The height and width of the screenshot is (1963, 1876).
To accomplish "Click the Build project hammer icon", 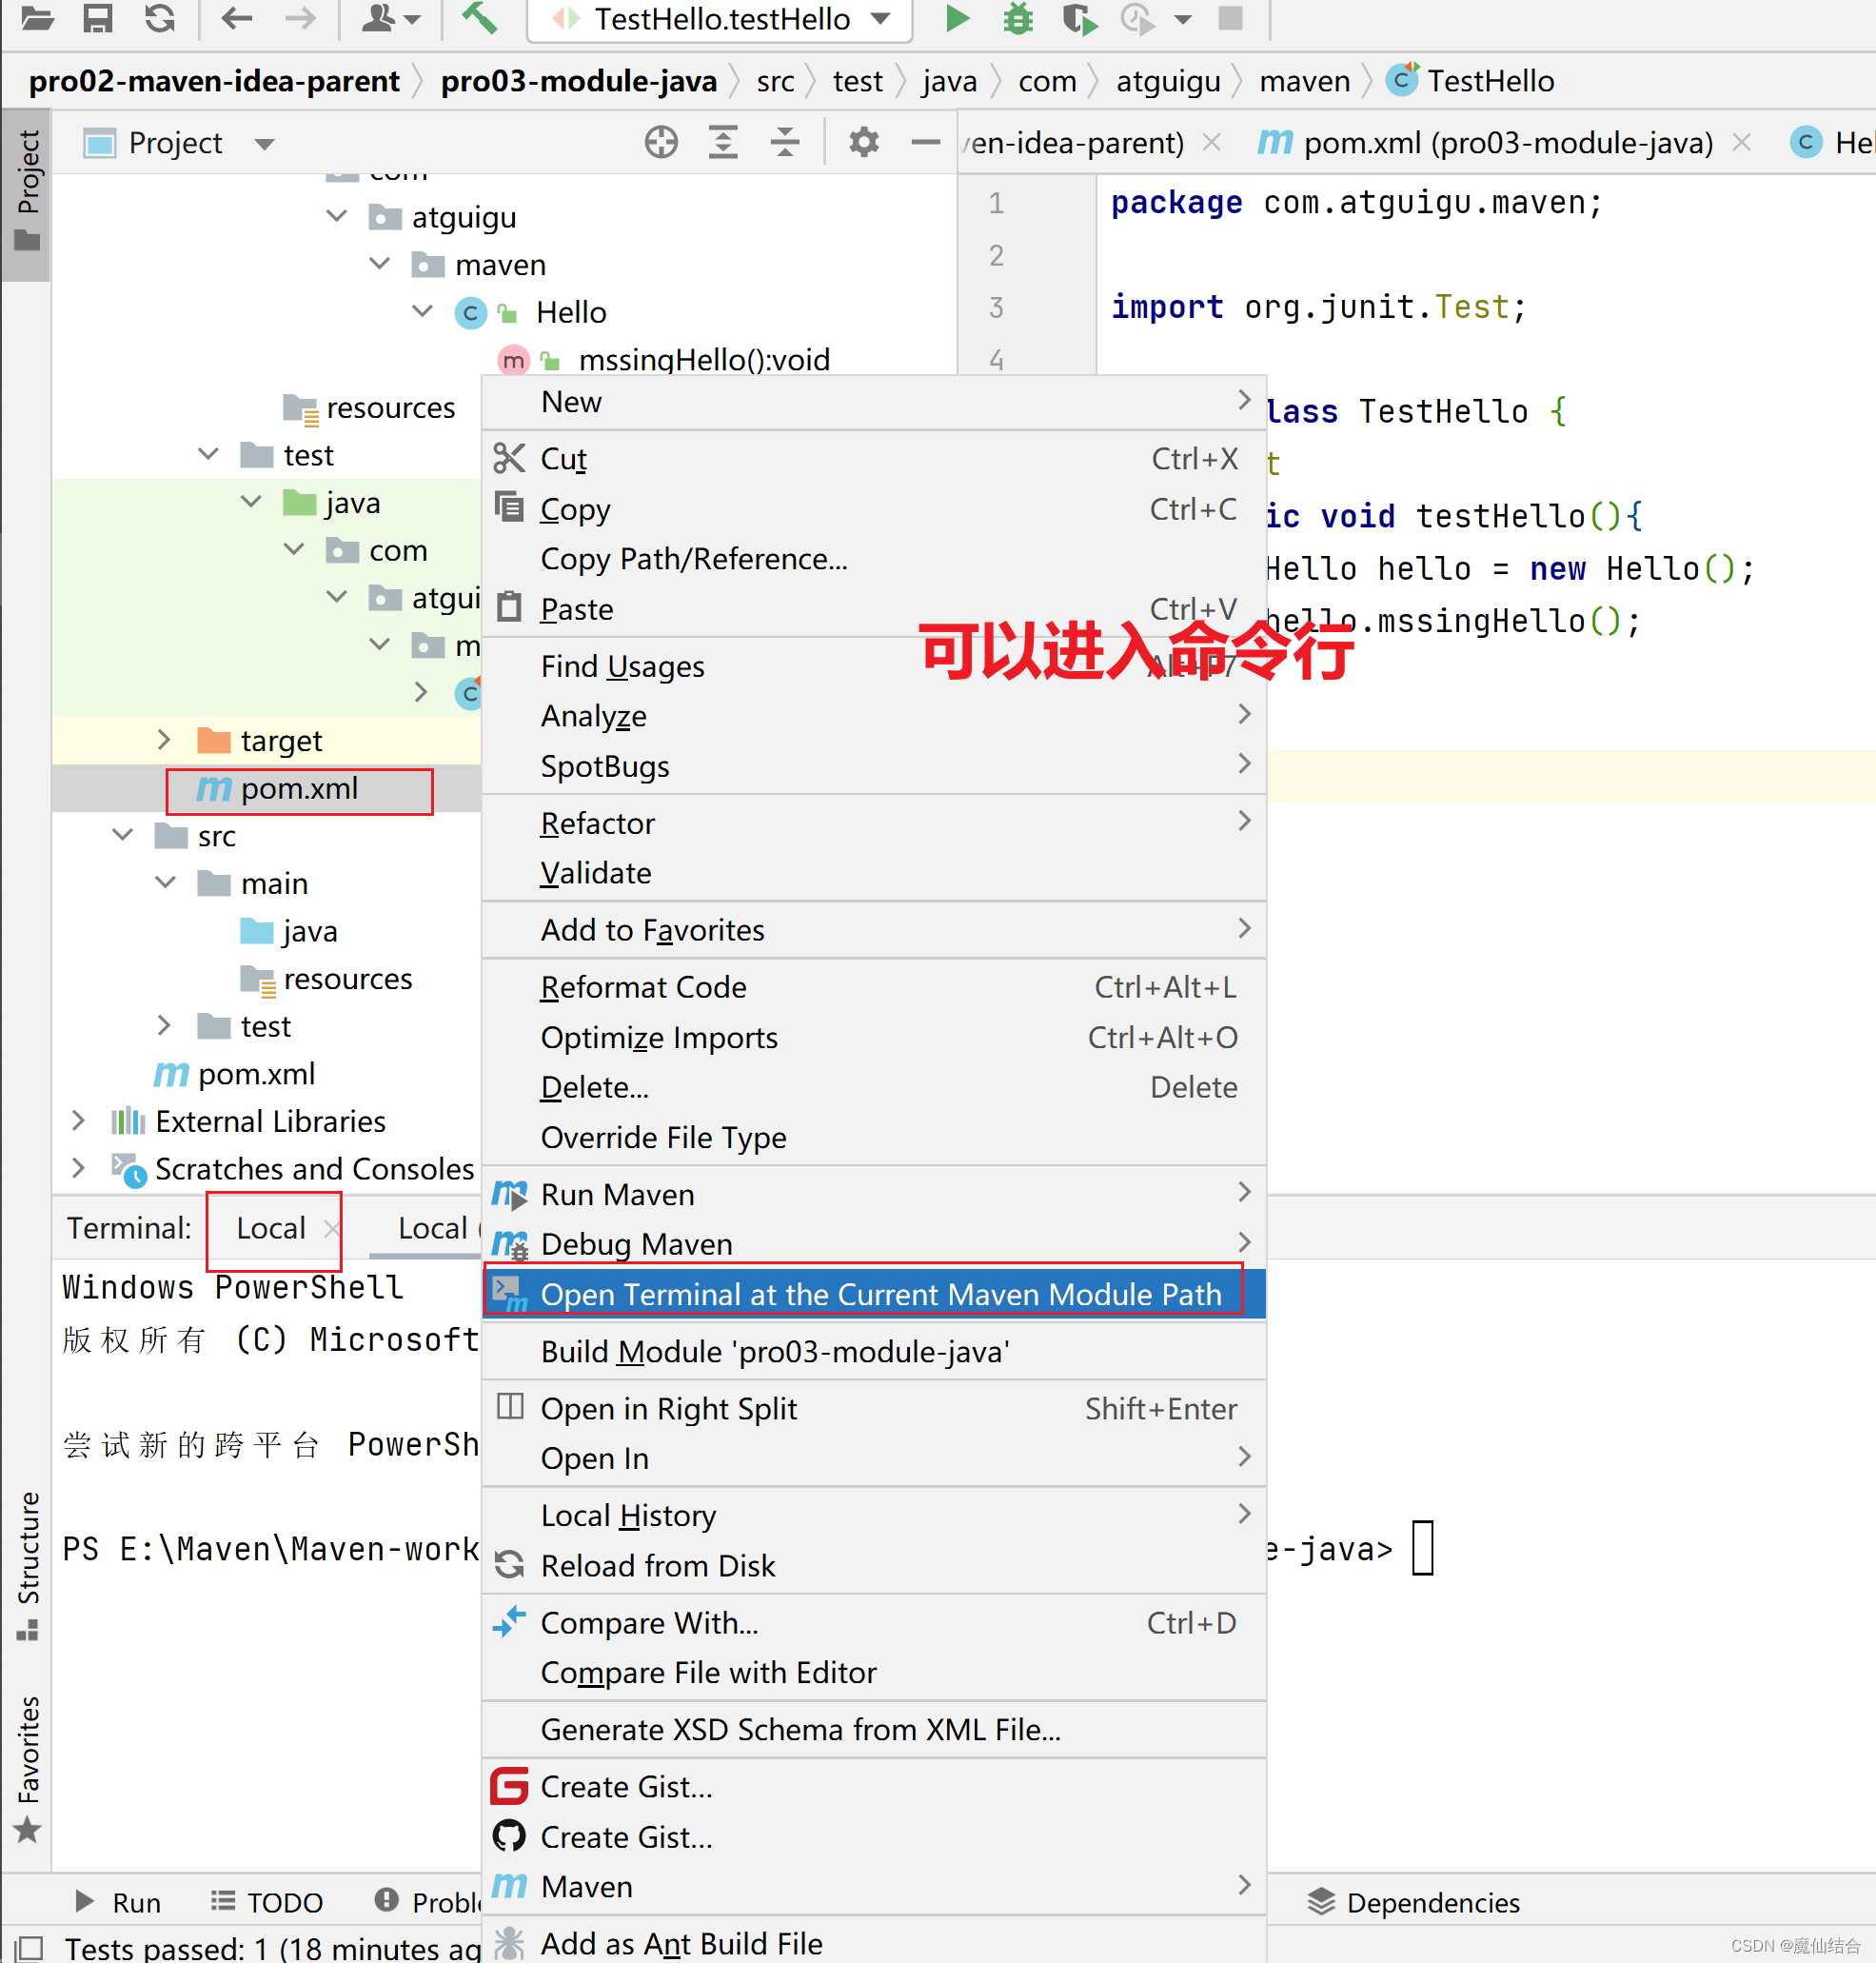I will pyautogui.click(x=480, y=18).
